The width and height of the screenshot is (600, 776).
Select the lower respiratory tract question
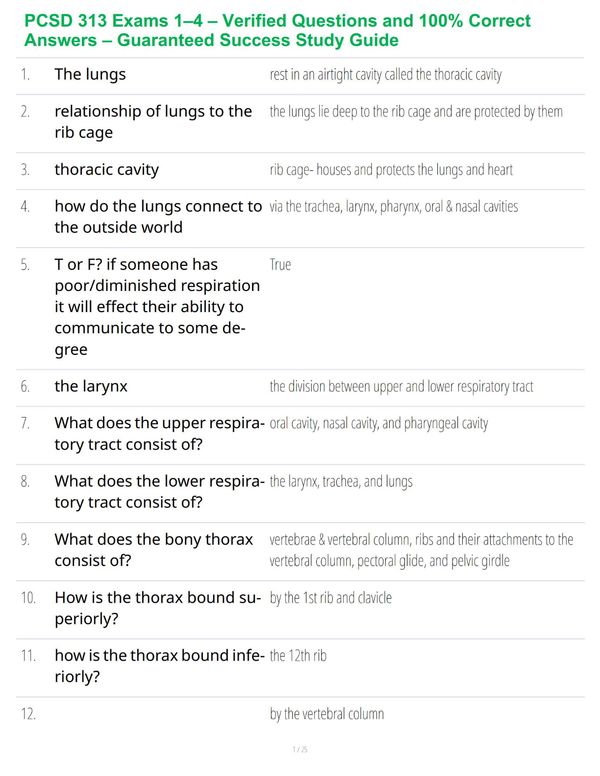[x=159, y=491]
